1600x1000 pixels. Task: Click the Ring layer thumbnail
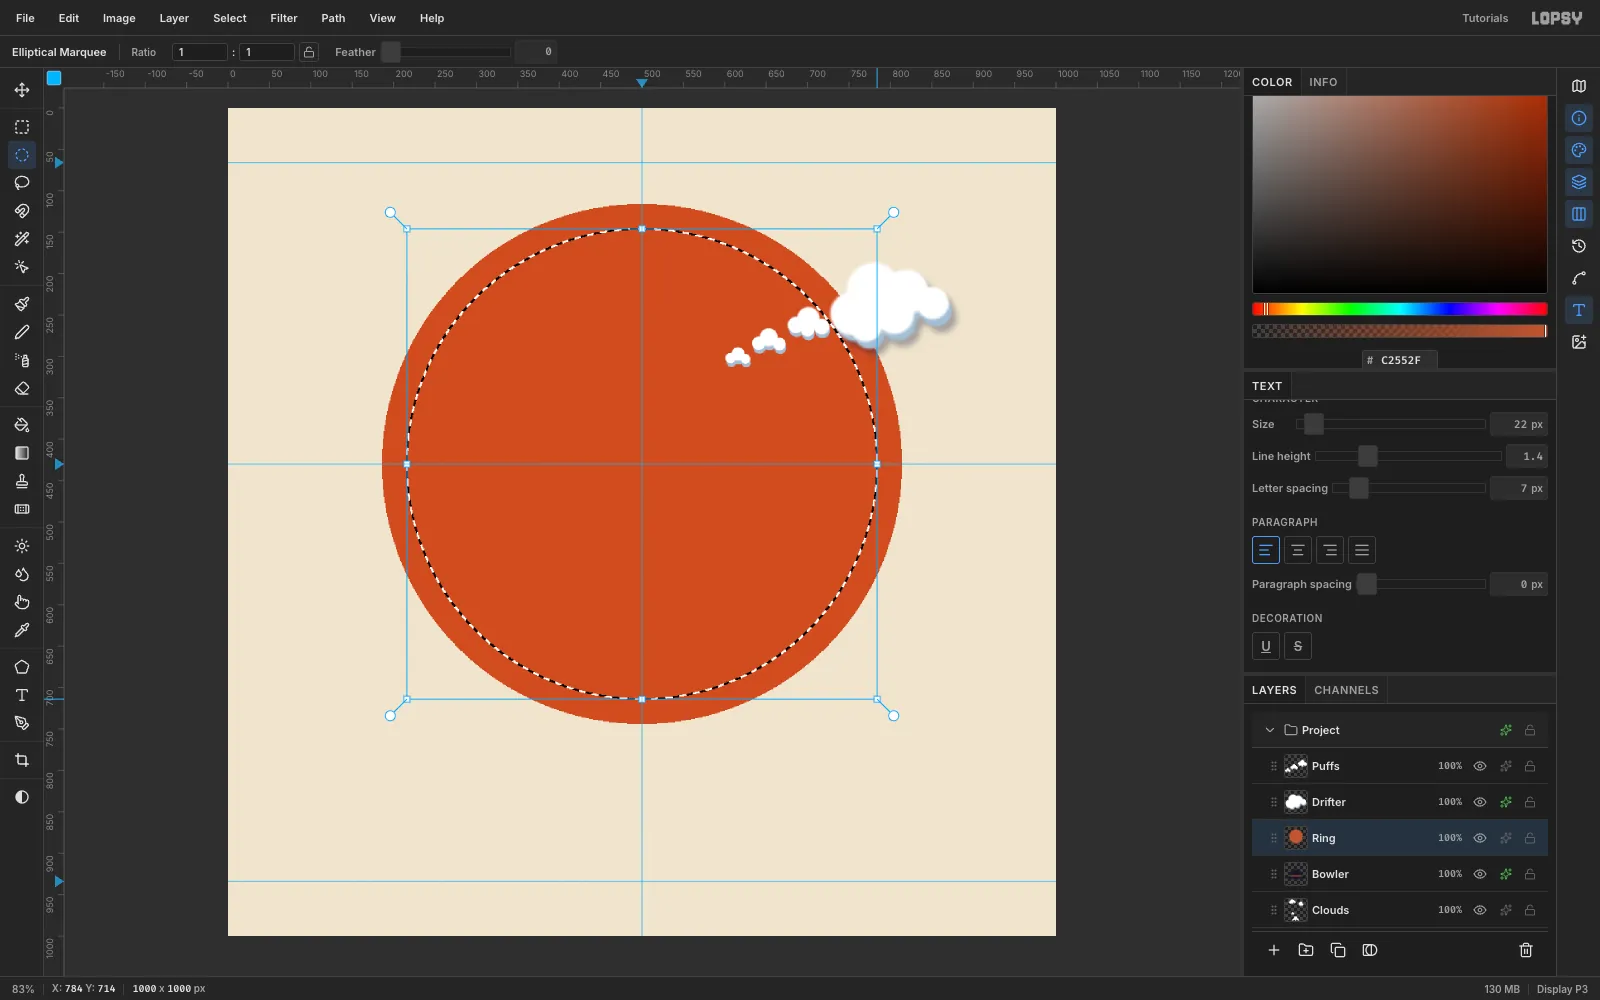coord(1296,838)
